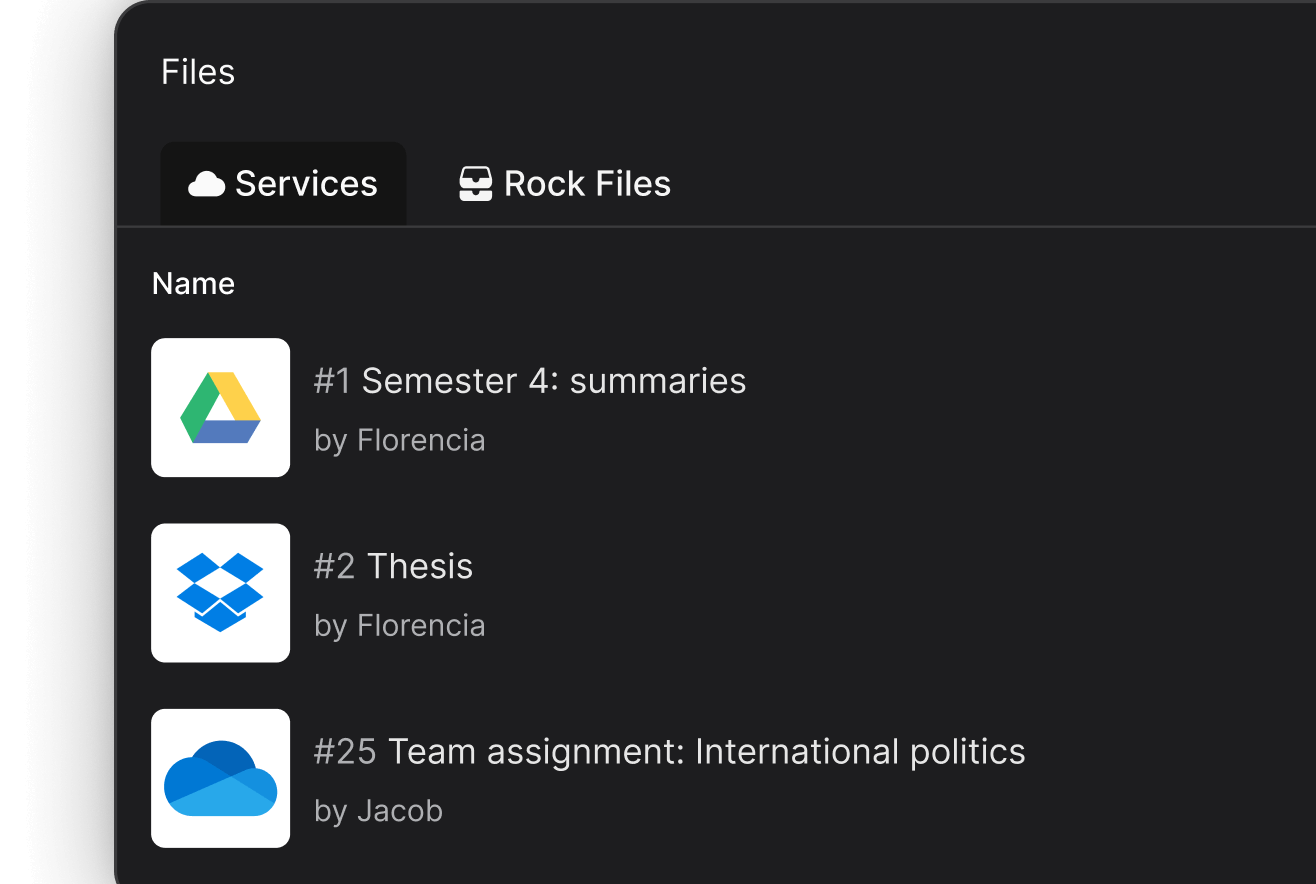Open Team assignment: International politics
1316x884 pixels.
coord(670,751)
